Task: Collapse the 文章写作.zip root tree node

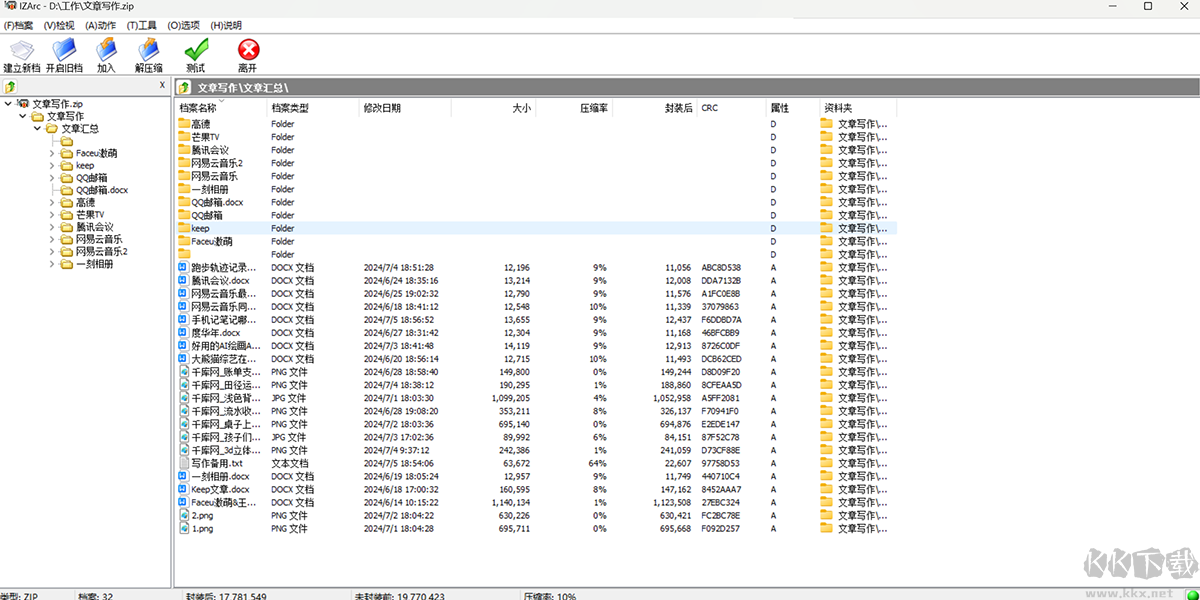Action: pyautogui.click(x=8, y=103)
